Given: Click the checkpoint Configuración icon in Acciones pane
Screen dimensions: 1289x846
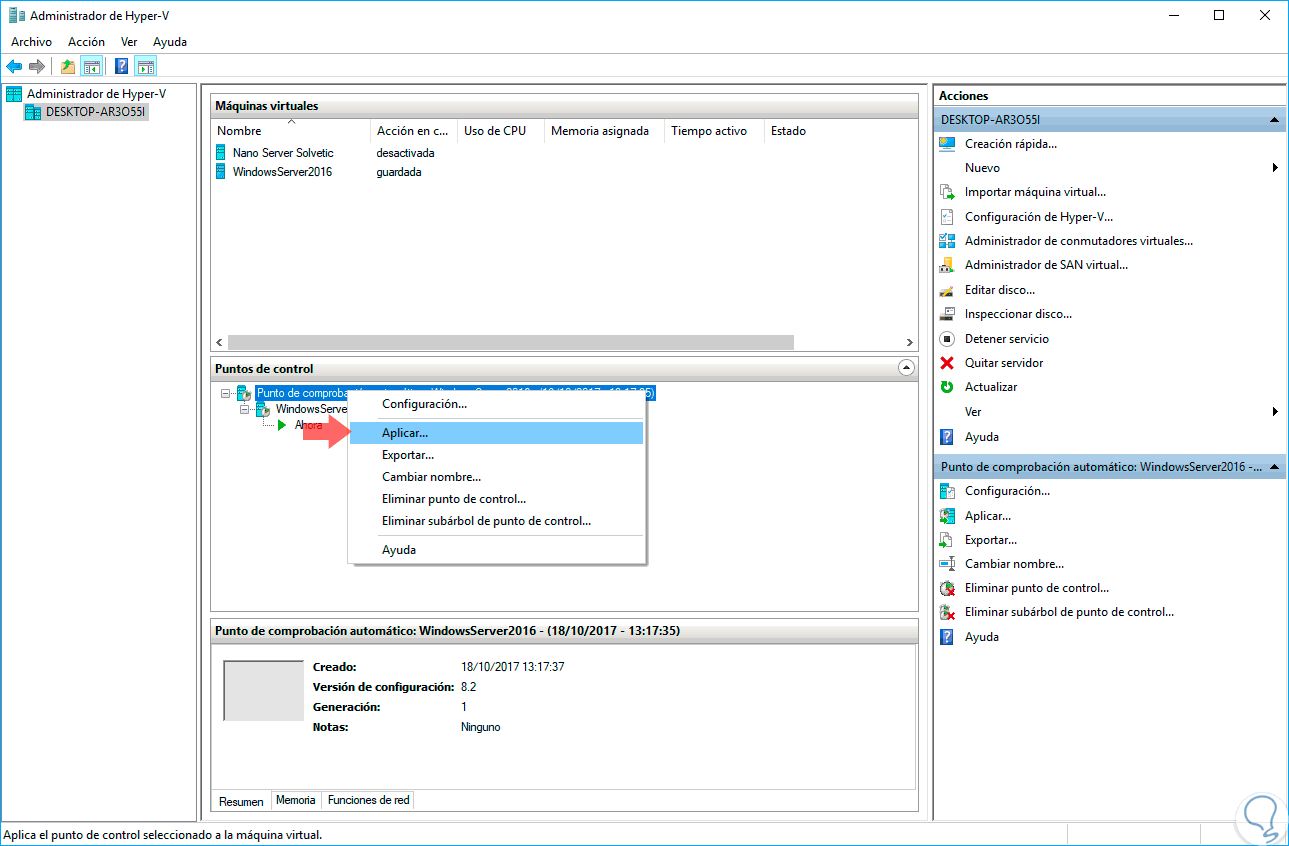Looking at the screenshot, I should point(948,491).
